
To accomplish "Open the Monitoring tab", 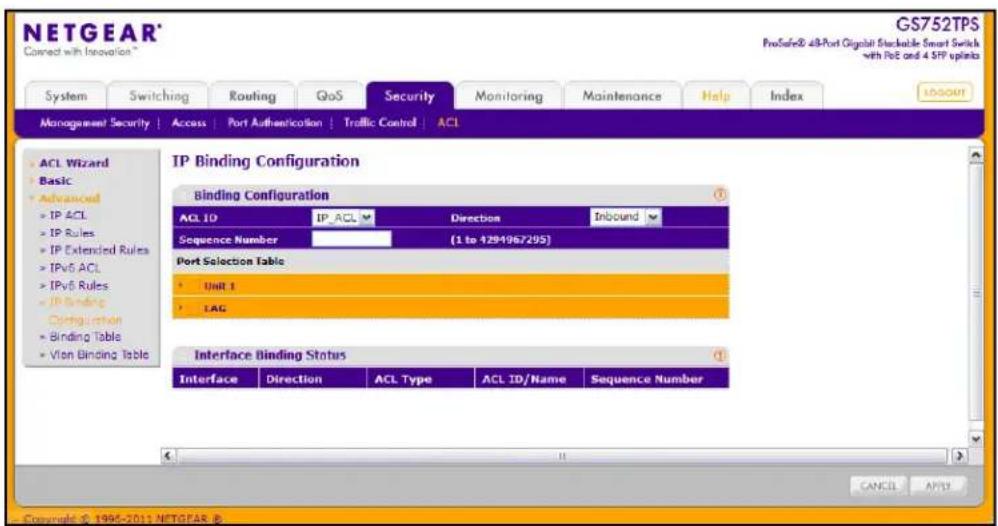I will click(509, 96).
